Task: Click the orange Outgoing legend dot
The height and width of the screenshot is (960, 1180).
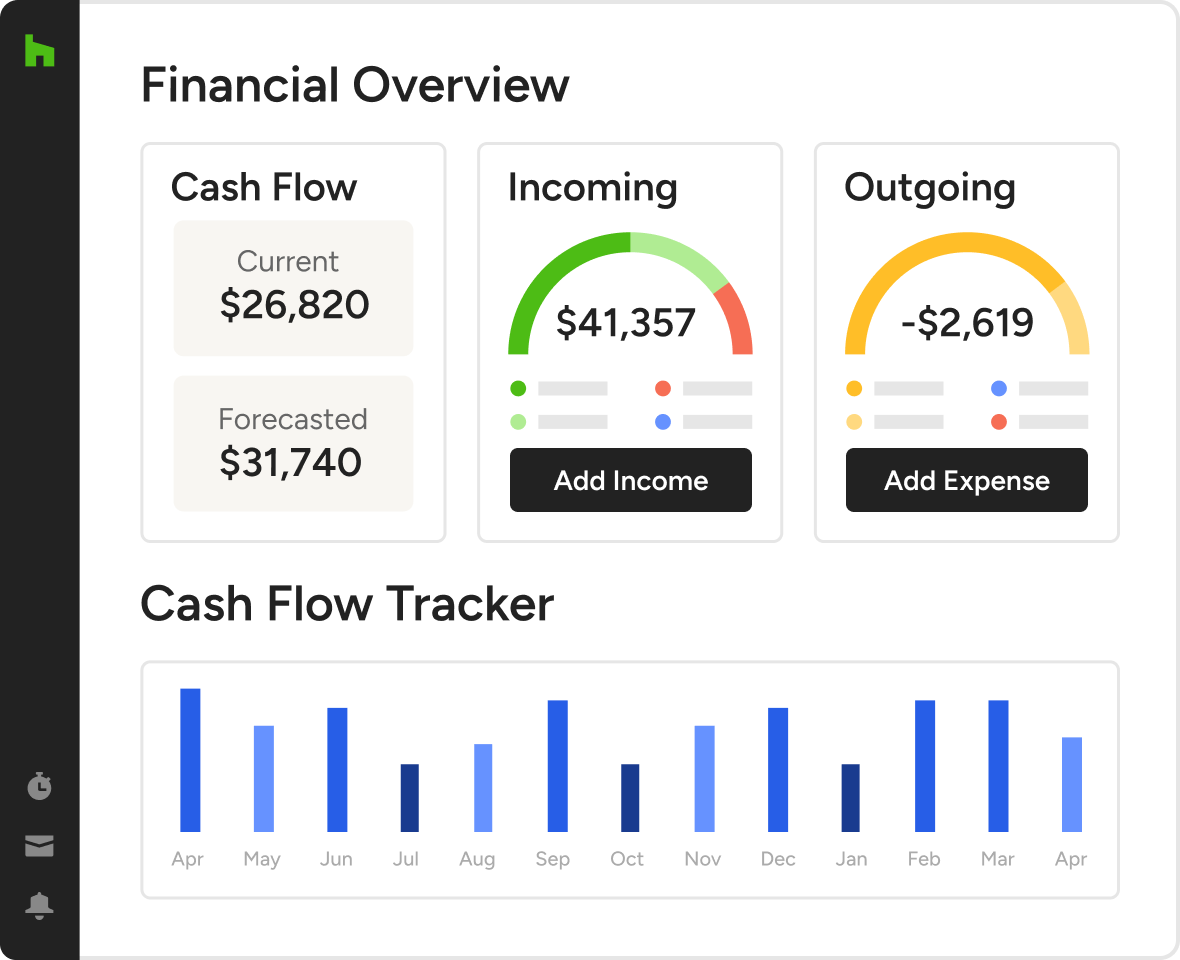Action: click(854, 388)
